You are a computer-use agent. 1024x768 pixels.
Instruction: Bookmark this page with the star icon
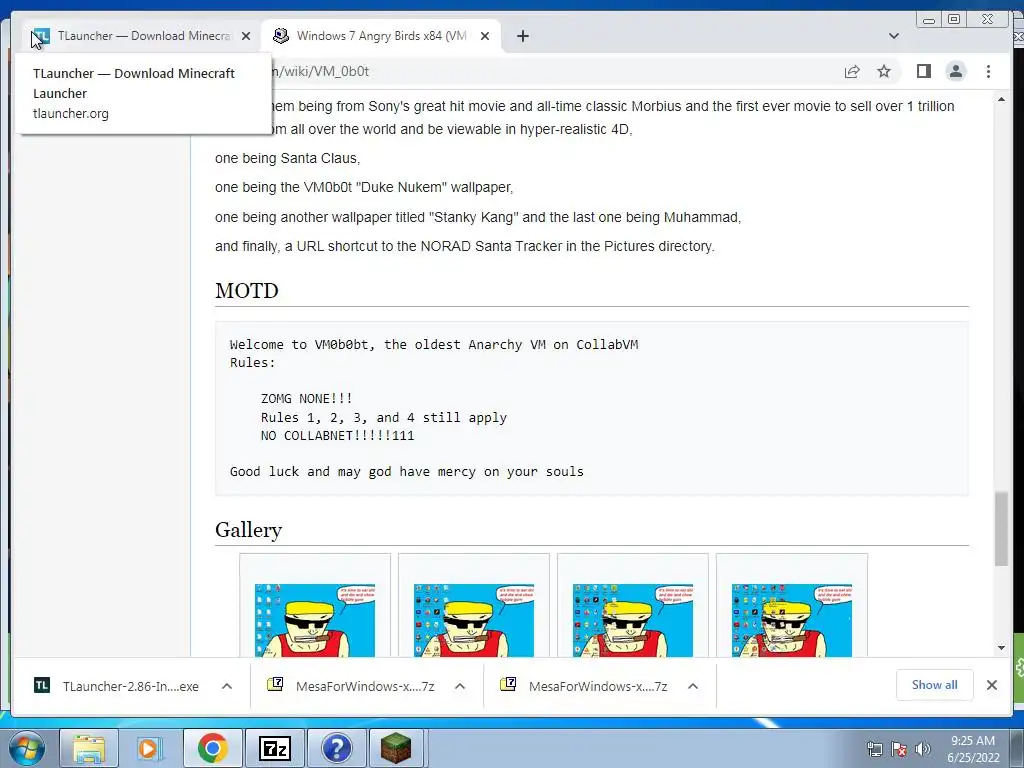click(x=884, y=71)
